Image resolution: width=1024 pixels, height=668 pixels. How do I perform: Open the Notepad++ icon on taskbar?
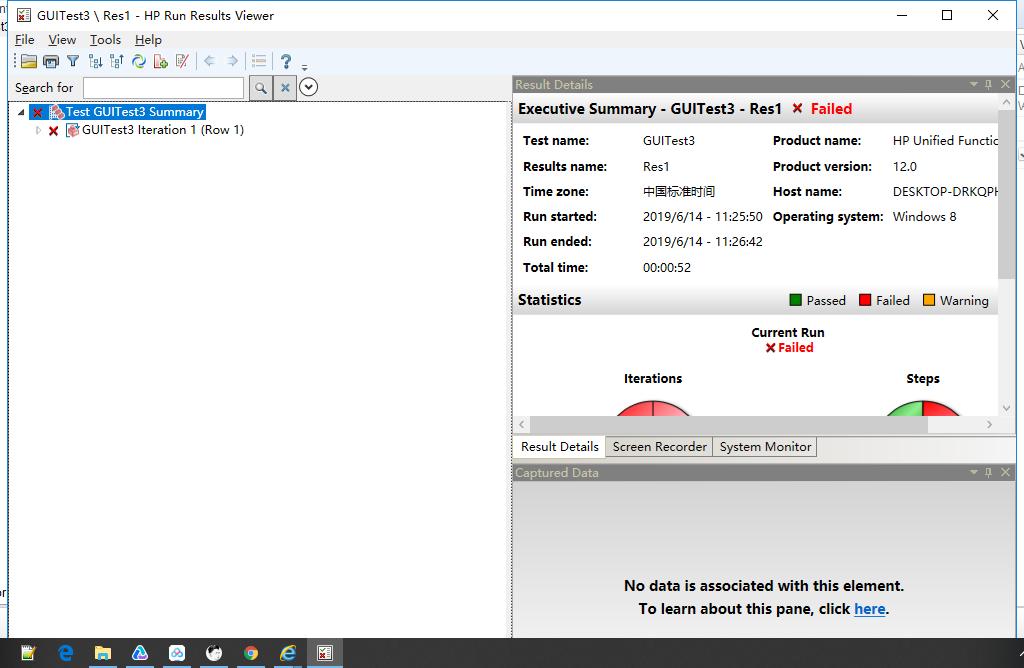28,653
